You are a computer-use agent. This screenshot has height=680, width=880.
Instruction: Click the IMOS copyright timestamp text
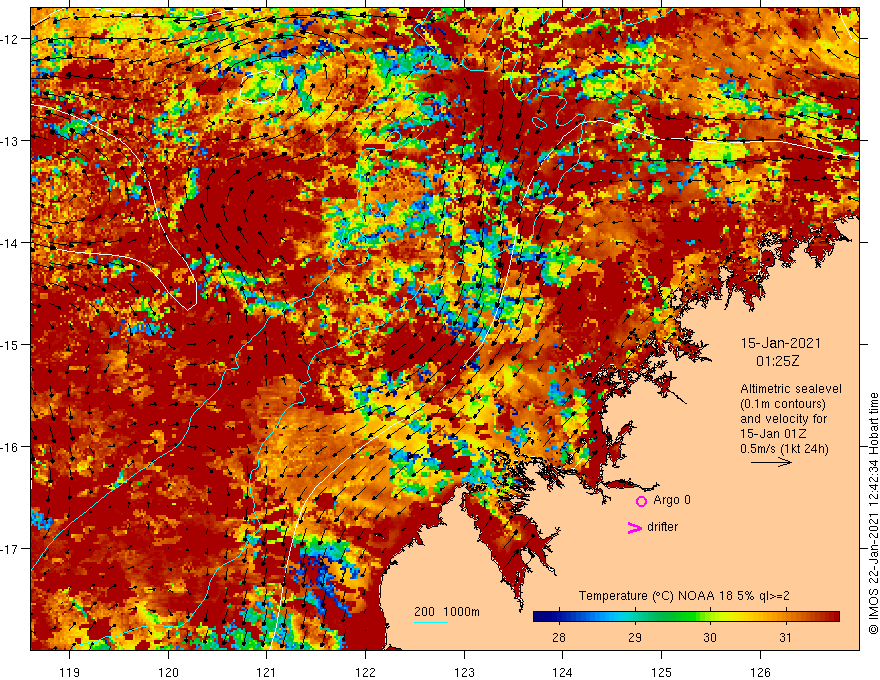pos(873,513)
